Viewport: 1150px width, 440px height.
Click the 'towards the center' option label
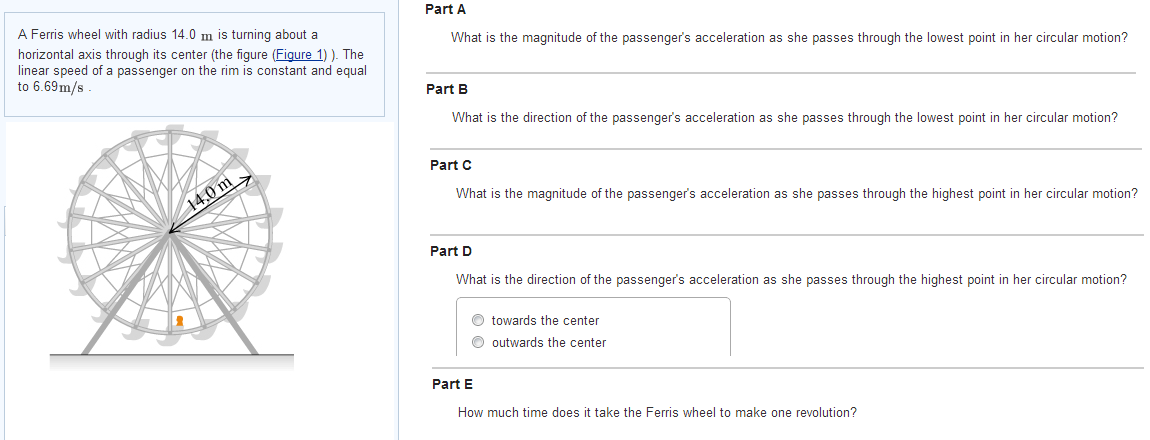(545, 321)
